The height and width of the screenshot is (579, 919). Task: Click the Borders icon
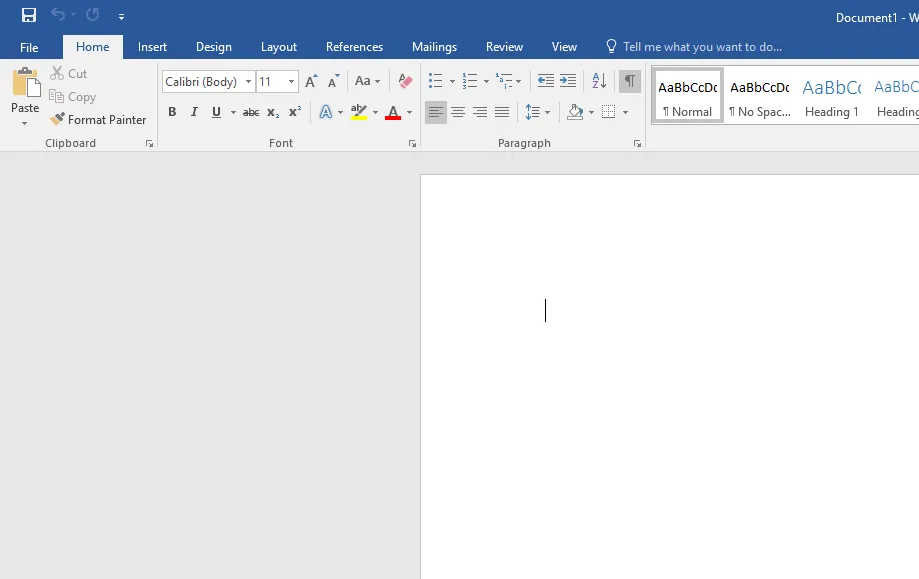pos(609,112)
